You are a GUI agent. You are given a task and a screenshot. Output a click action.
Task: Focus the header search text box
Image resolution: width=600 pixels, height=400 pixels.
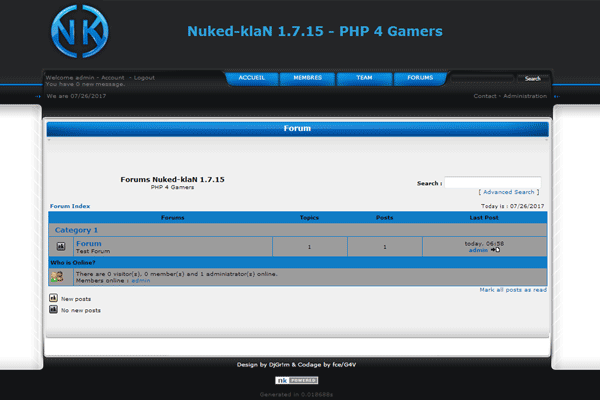(x=484, y=78)
